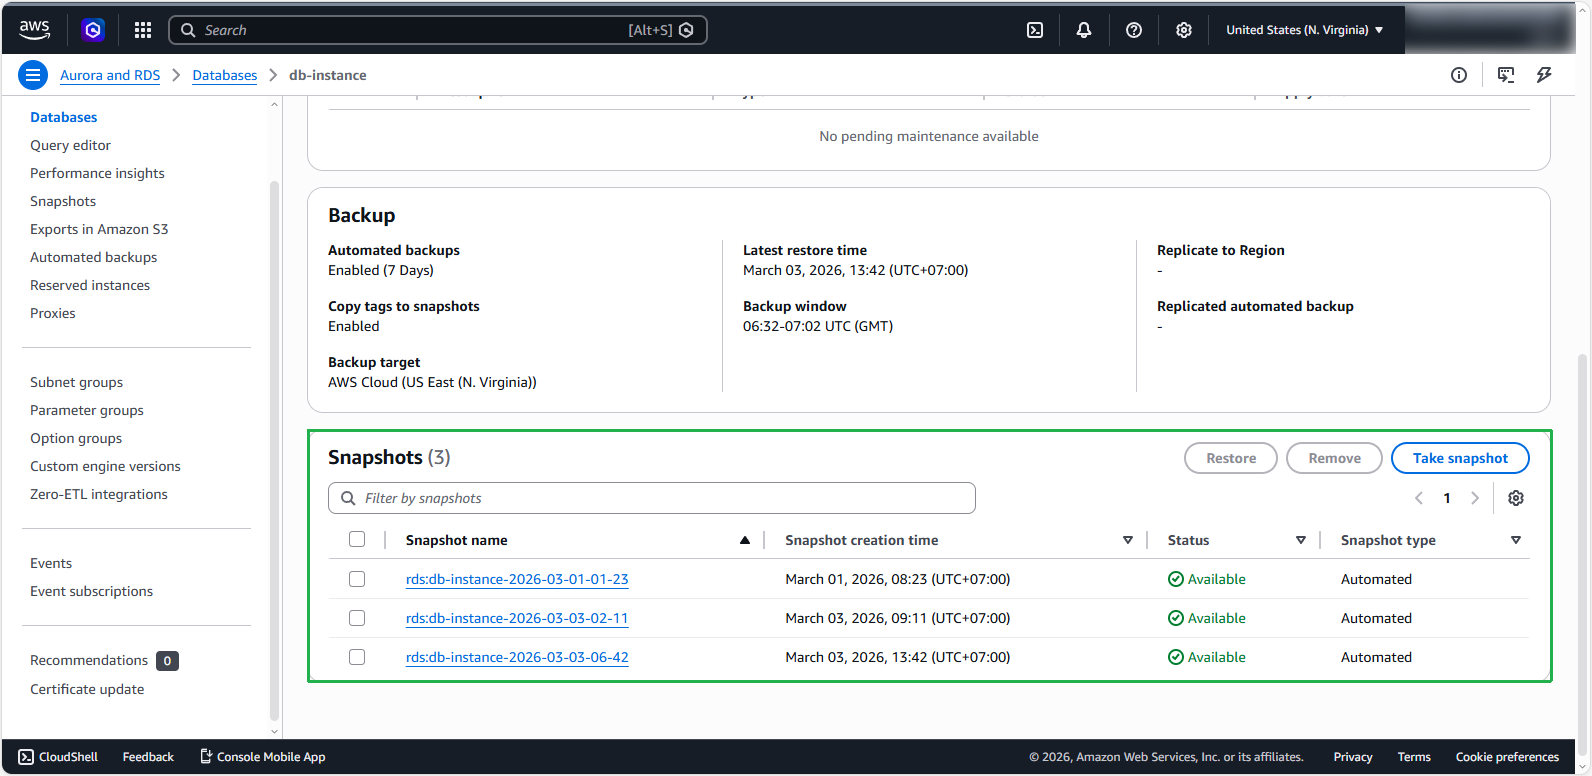Sort by Snapshot creation time arrow

pos(1128,540)
